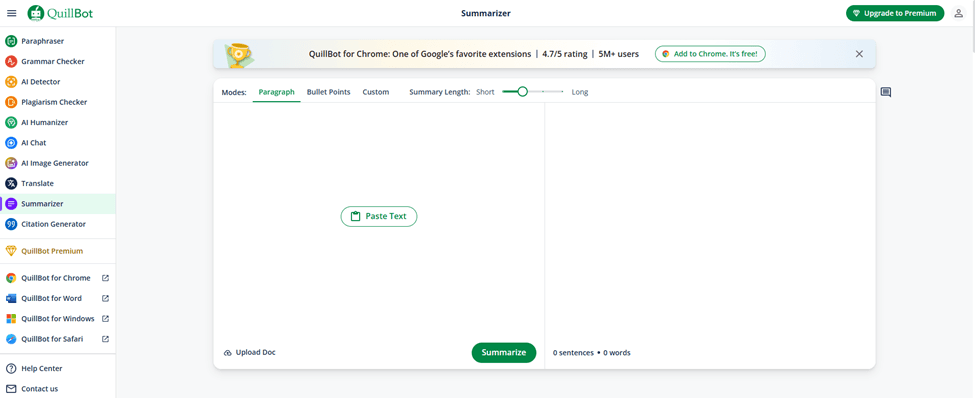Viewport: 975px width, 398px height.
Task: Click the Citation Generator sidebar icon
Action: (x=11, y=224)
